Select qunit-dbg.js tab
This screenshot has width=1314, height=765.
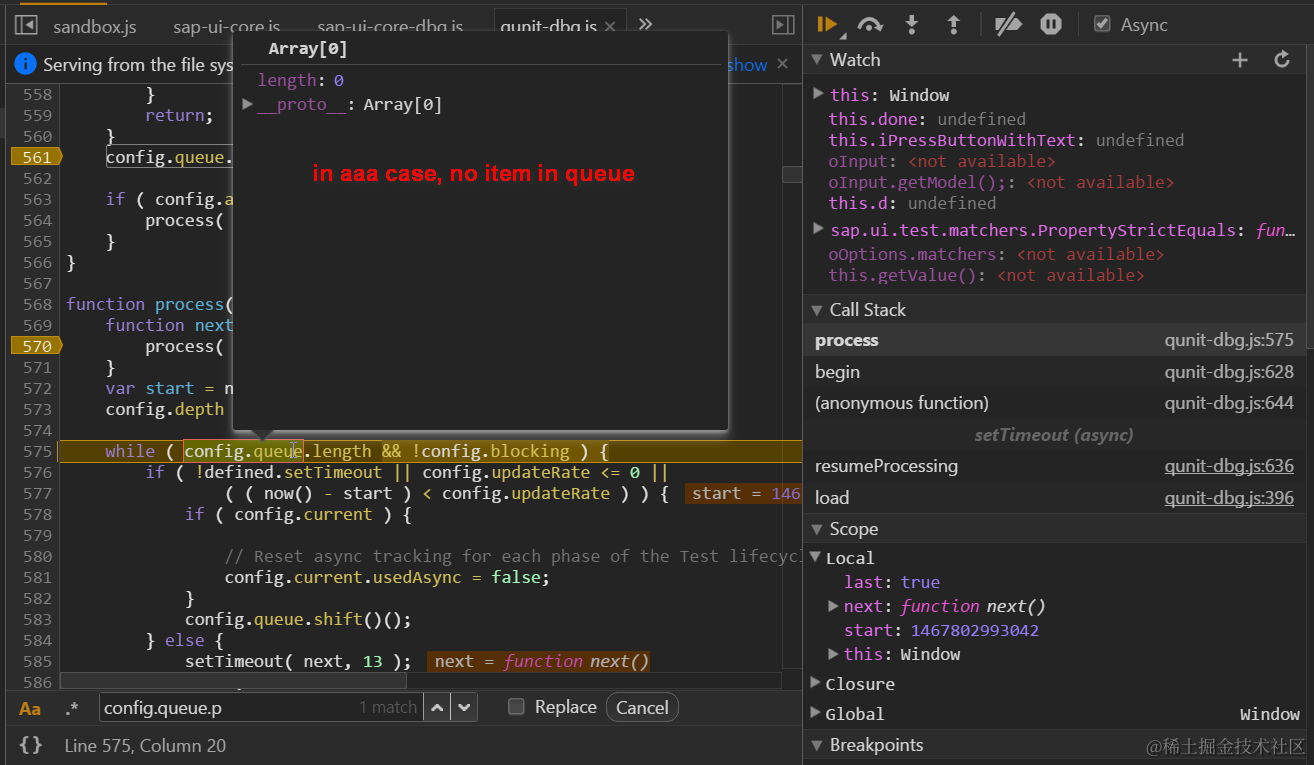click(549, 27)
